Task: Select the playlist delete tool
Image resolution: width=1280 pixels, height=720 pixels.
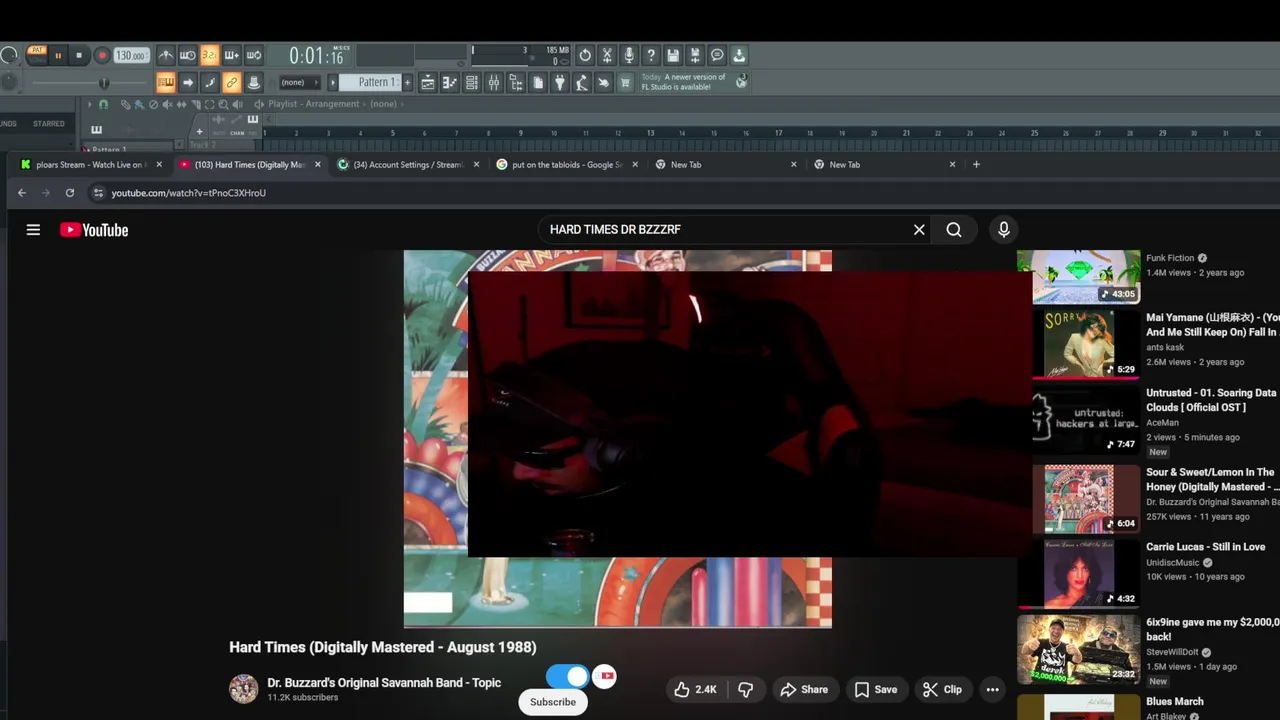Action: click(x=153, y=104)
